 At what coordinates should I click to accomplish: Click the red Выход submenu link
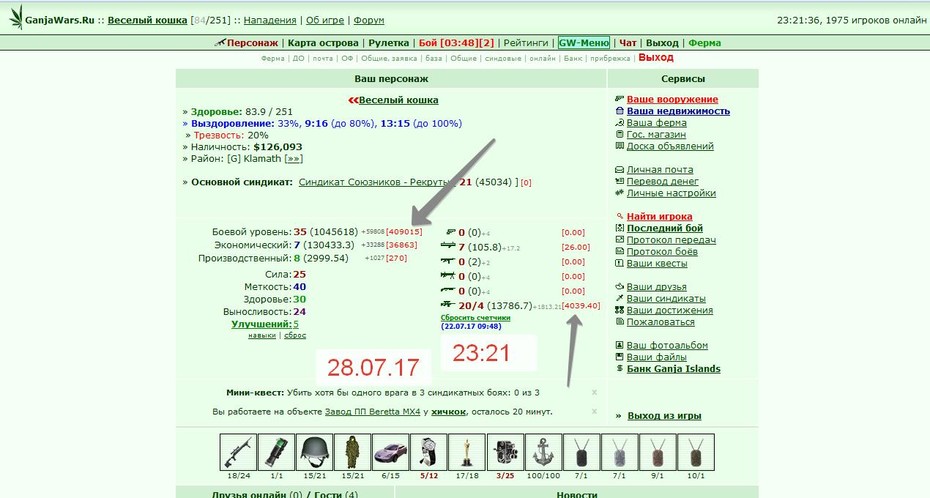coord(656,58)
